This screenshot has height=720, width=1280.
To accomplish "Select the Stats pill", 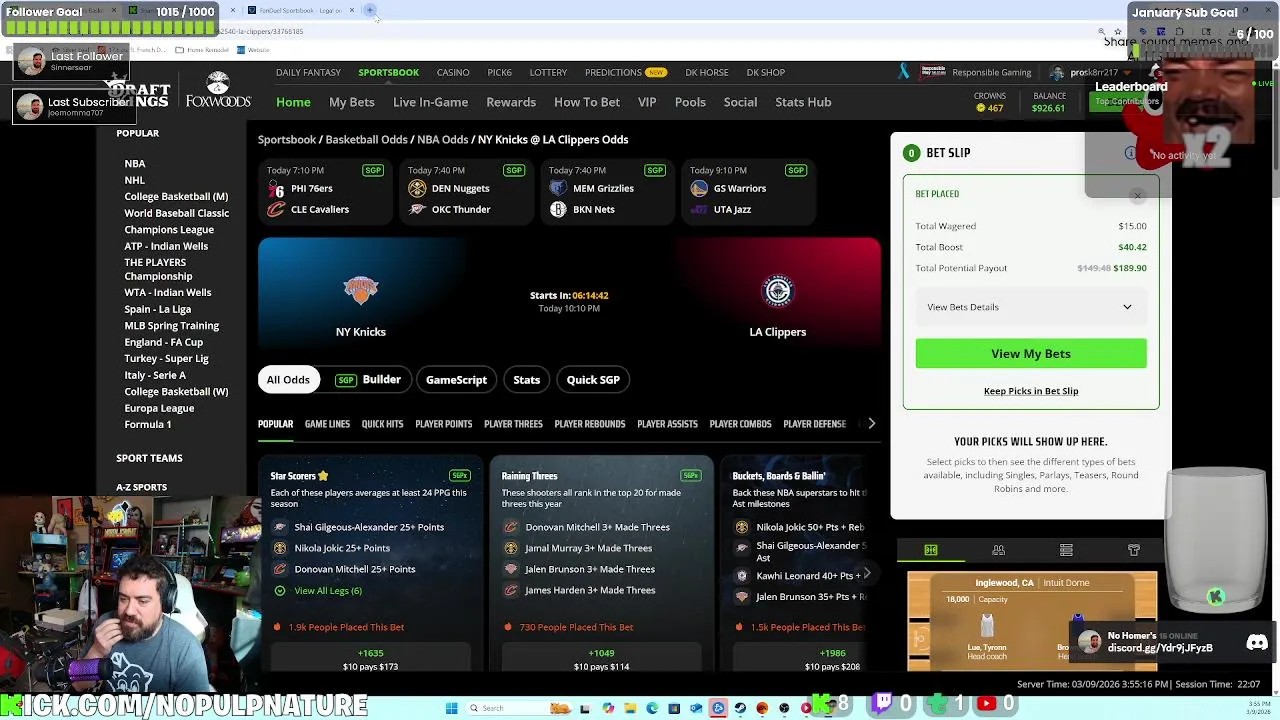I will click(526, 380).
